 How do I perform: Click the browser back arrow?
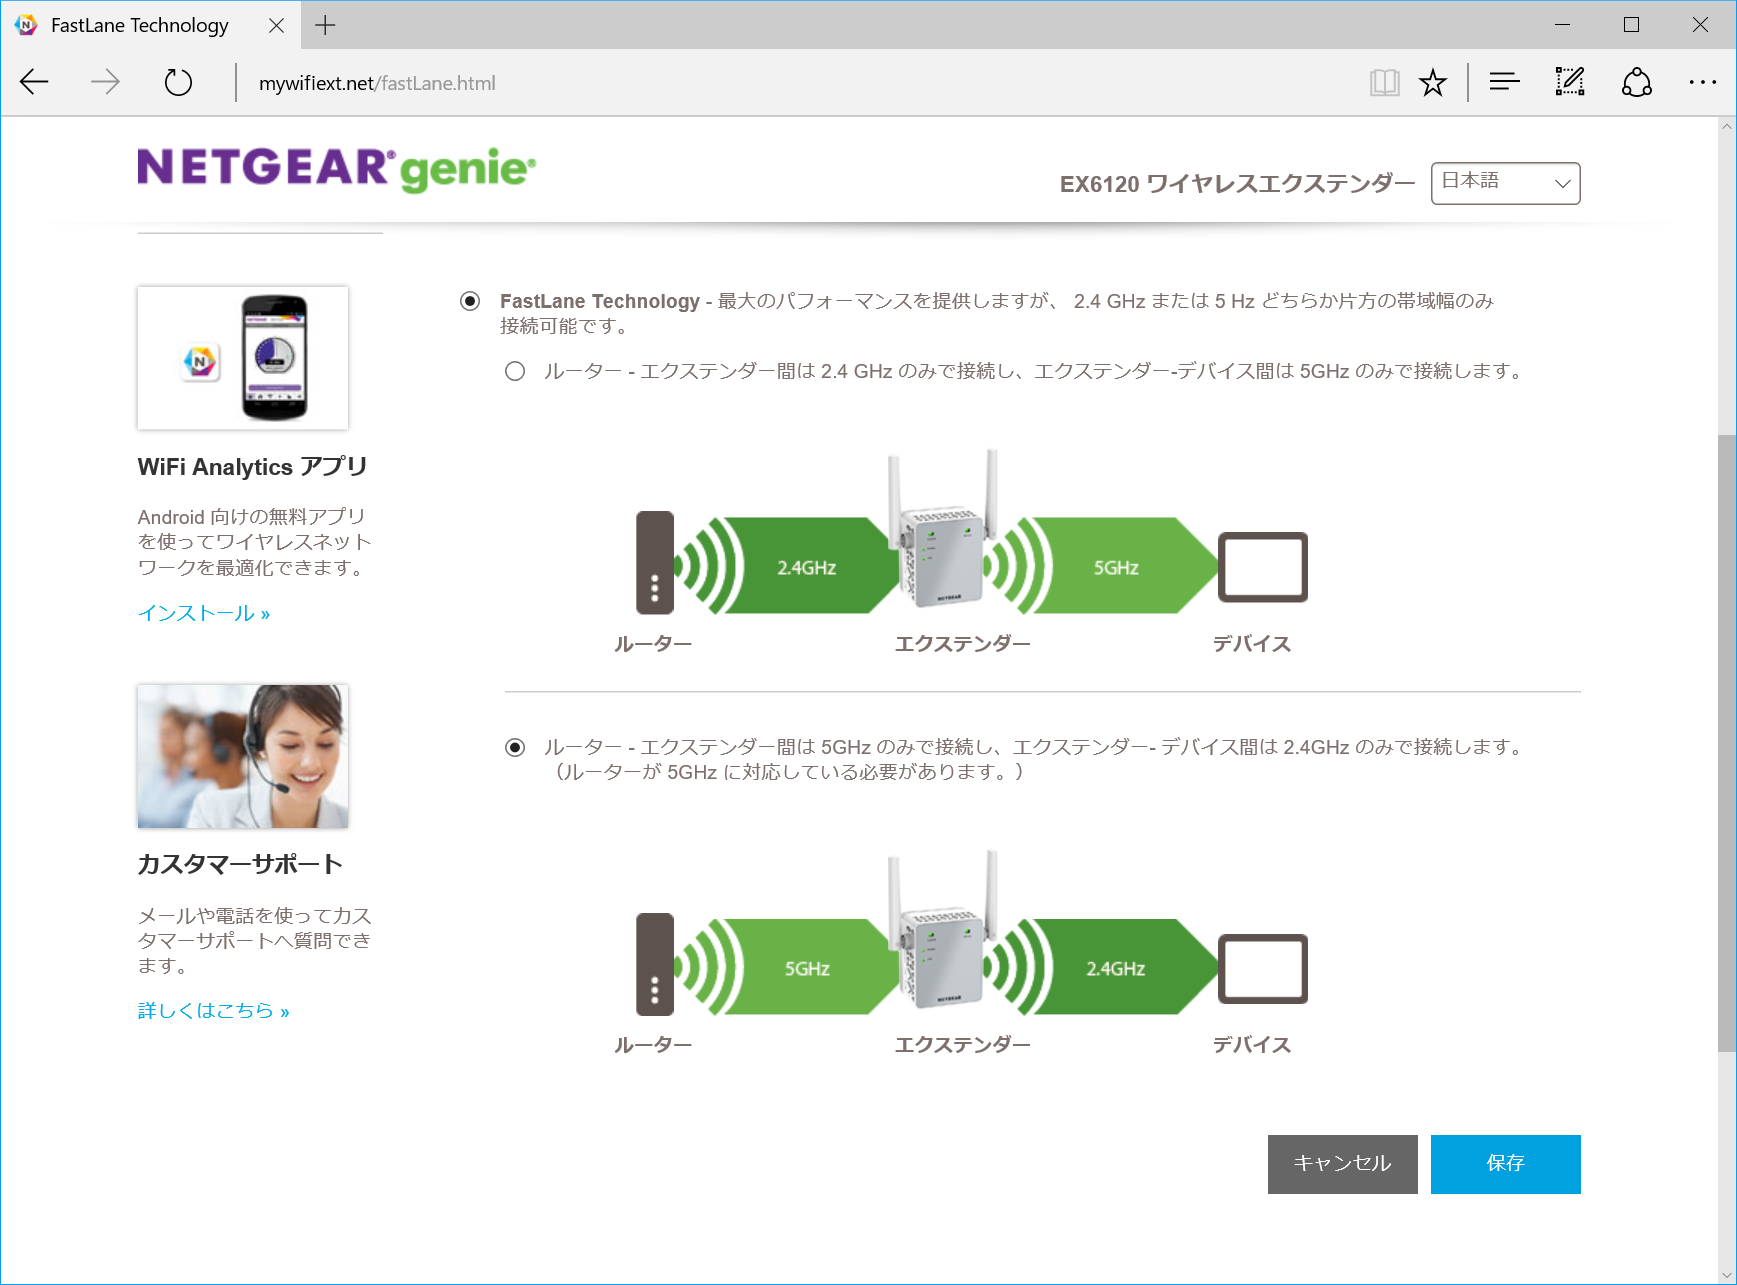click(x=34, y=82)
